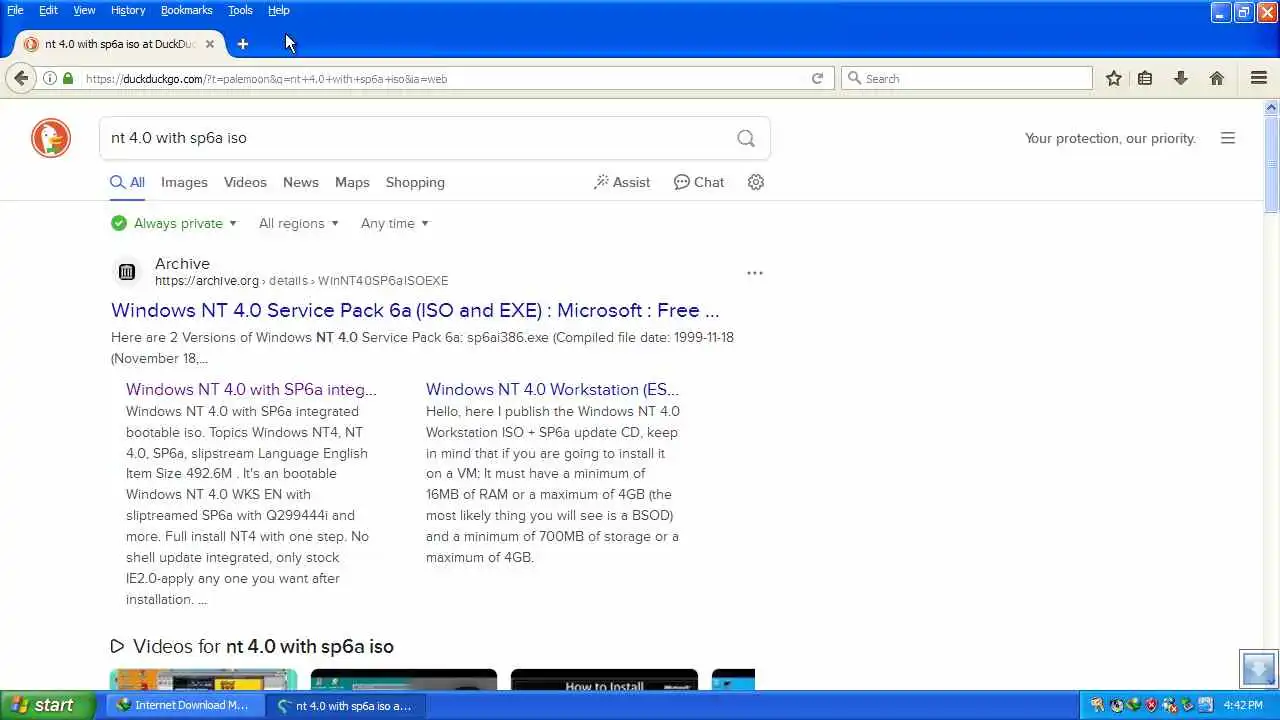1280x720 pixels.
Task: Open the Help menu
Action: pos(279,10)
